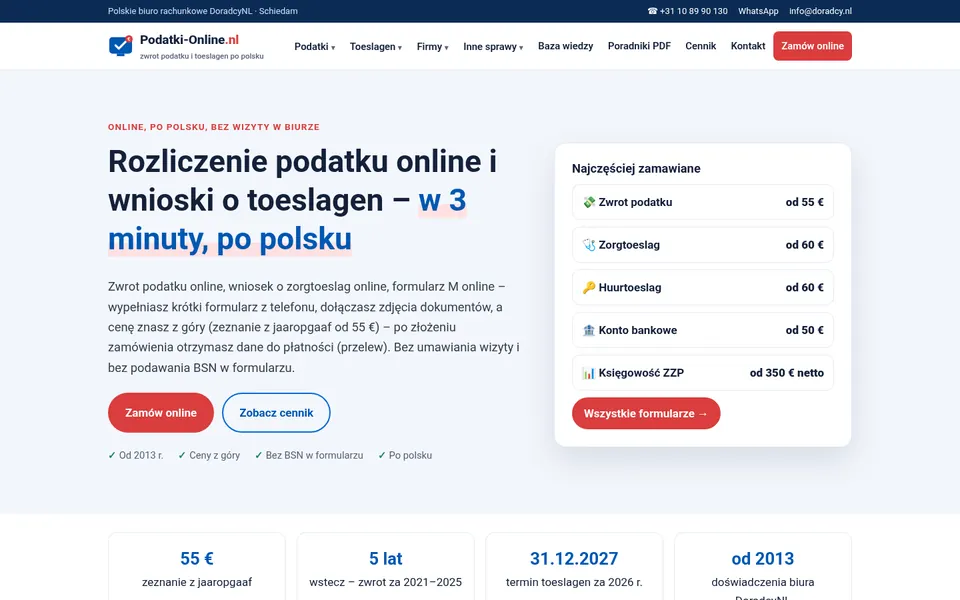
Task: Click the bank icon in Konto bankowe row
Action: pyautogui.click(x=588, y=330)
